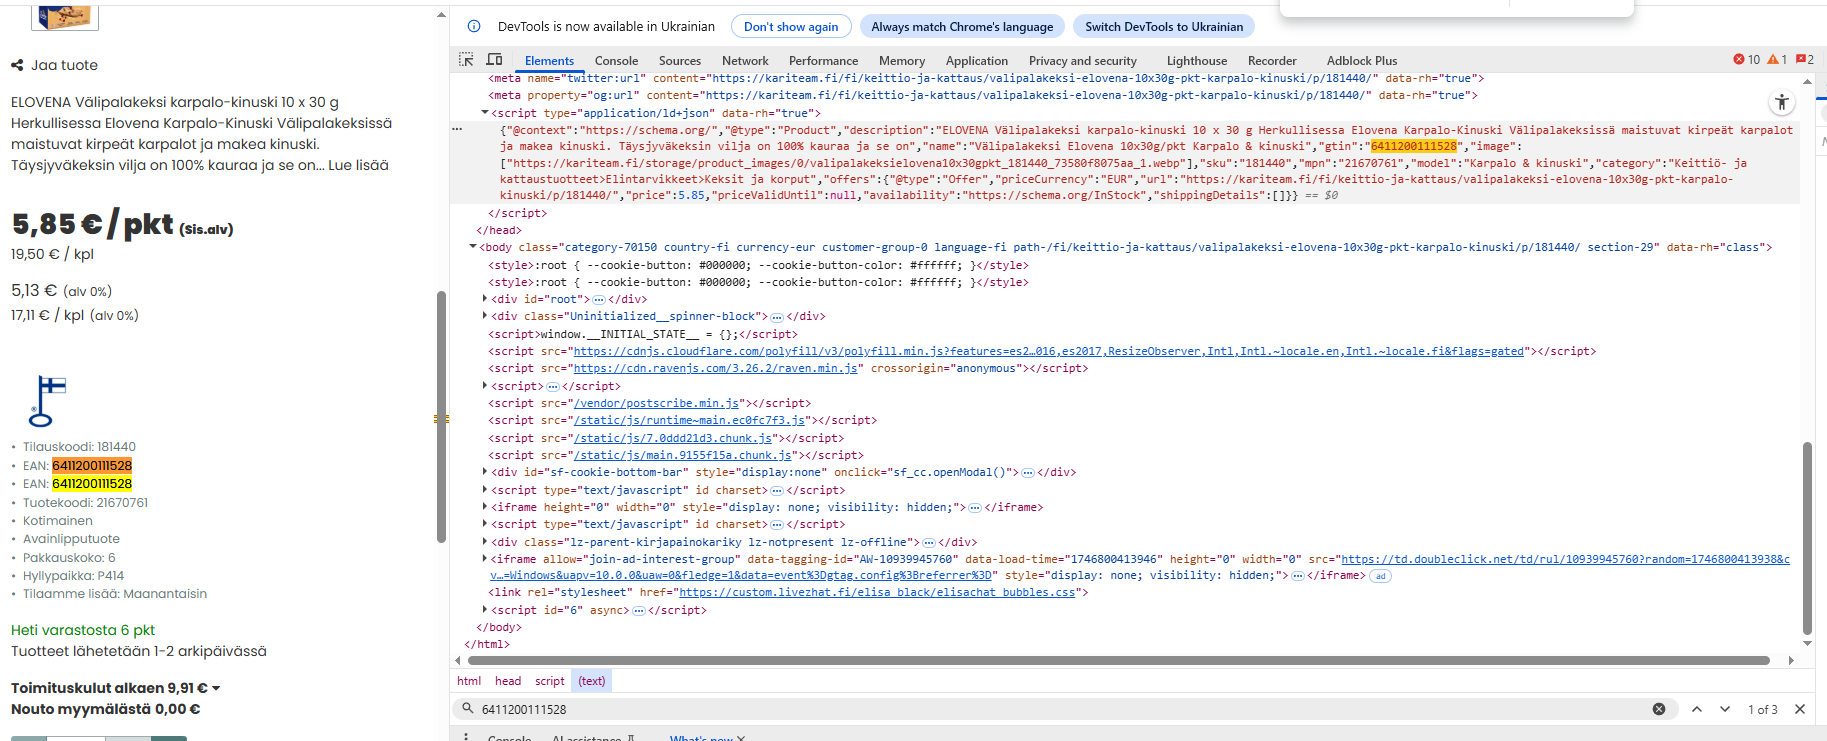The image size is (1827, 741).
Task: Click Always match Chrome's language button
Action: 962,27
